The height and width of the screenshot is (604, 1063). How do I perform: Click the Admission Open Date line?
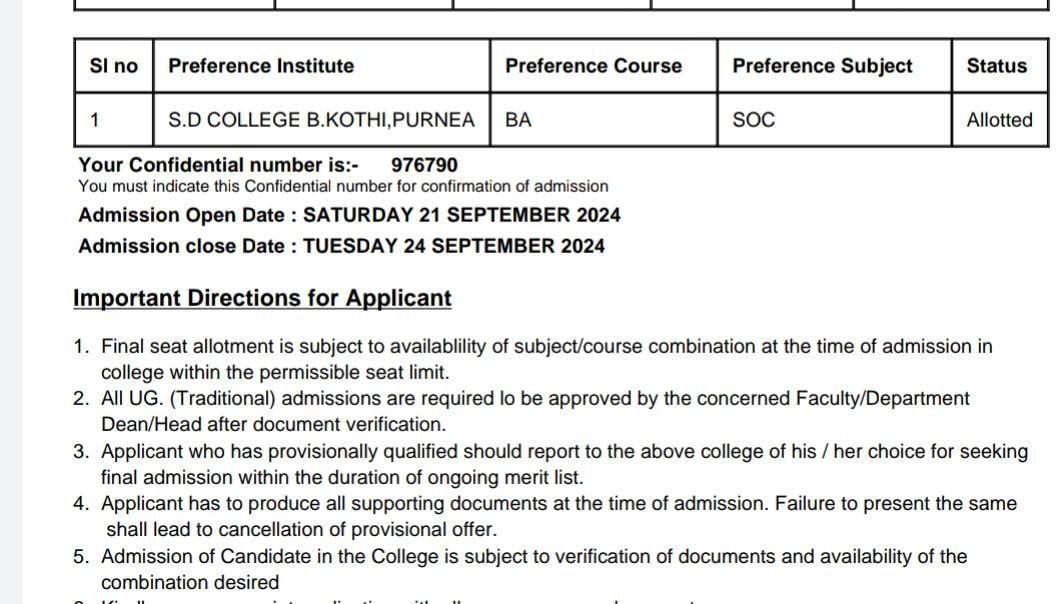coord(349,215)
